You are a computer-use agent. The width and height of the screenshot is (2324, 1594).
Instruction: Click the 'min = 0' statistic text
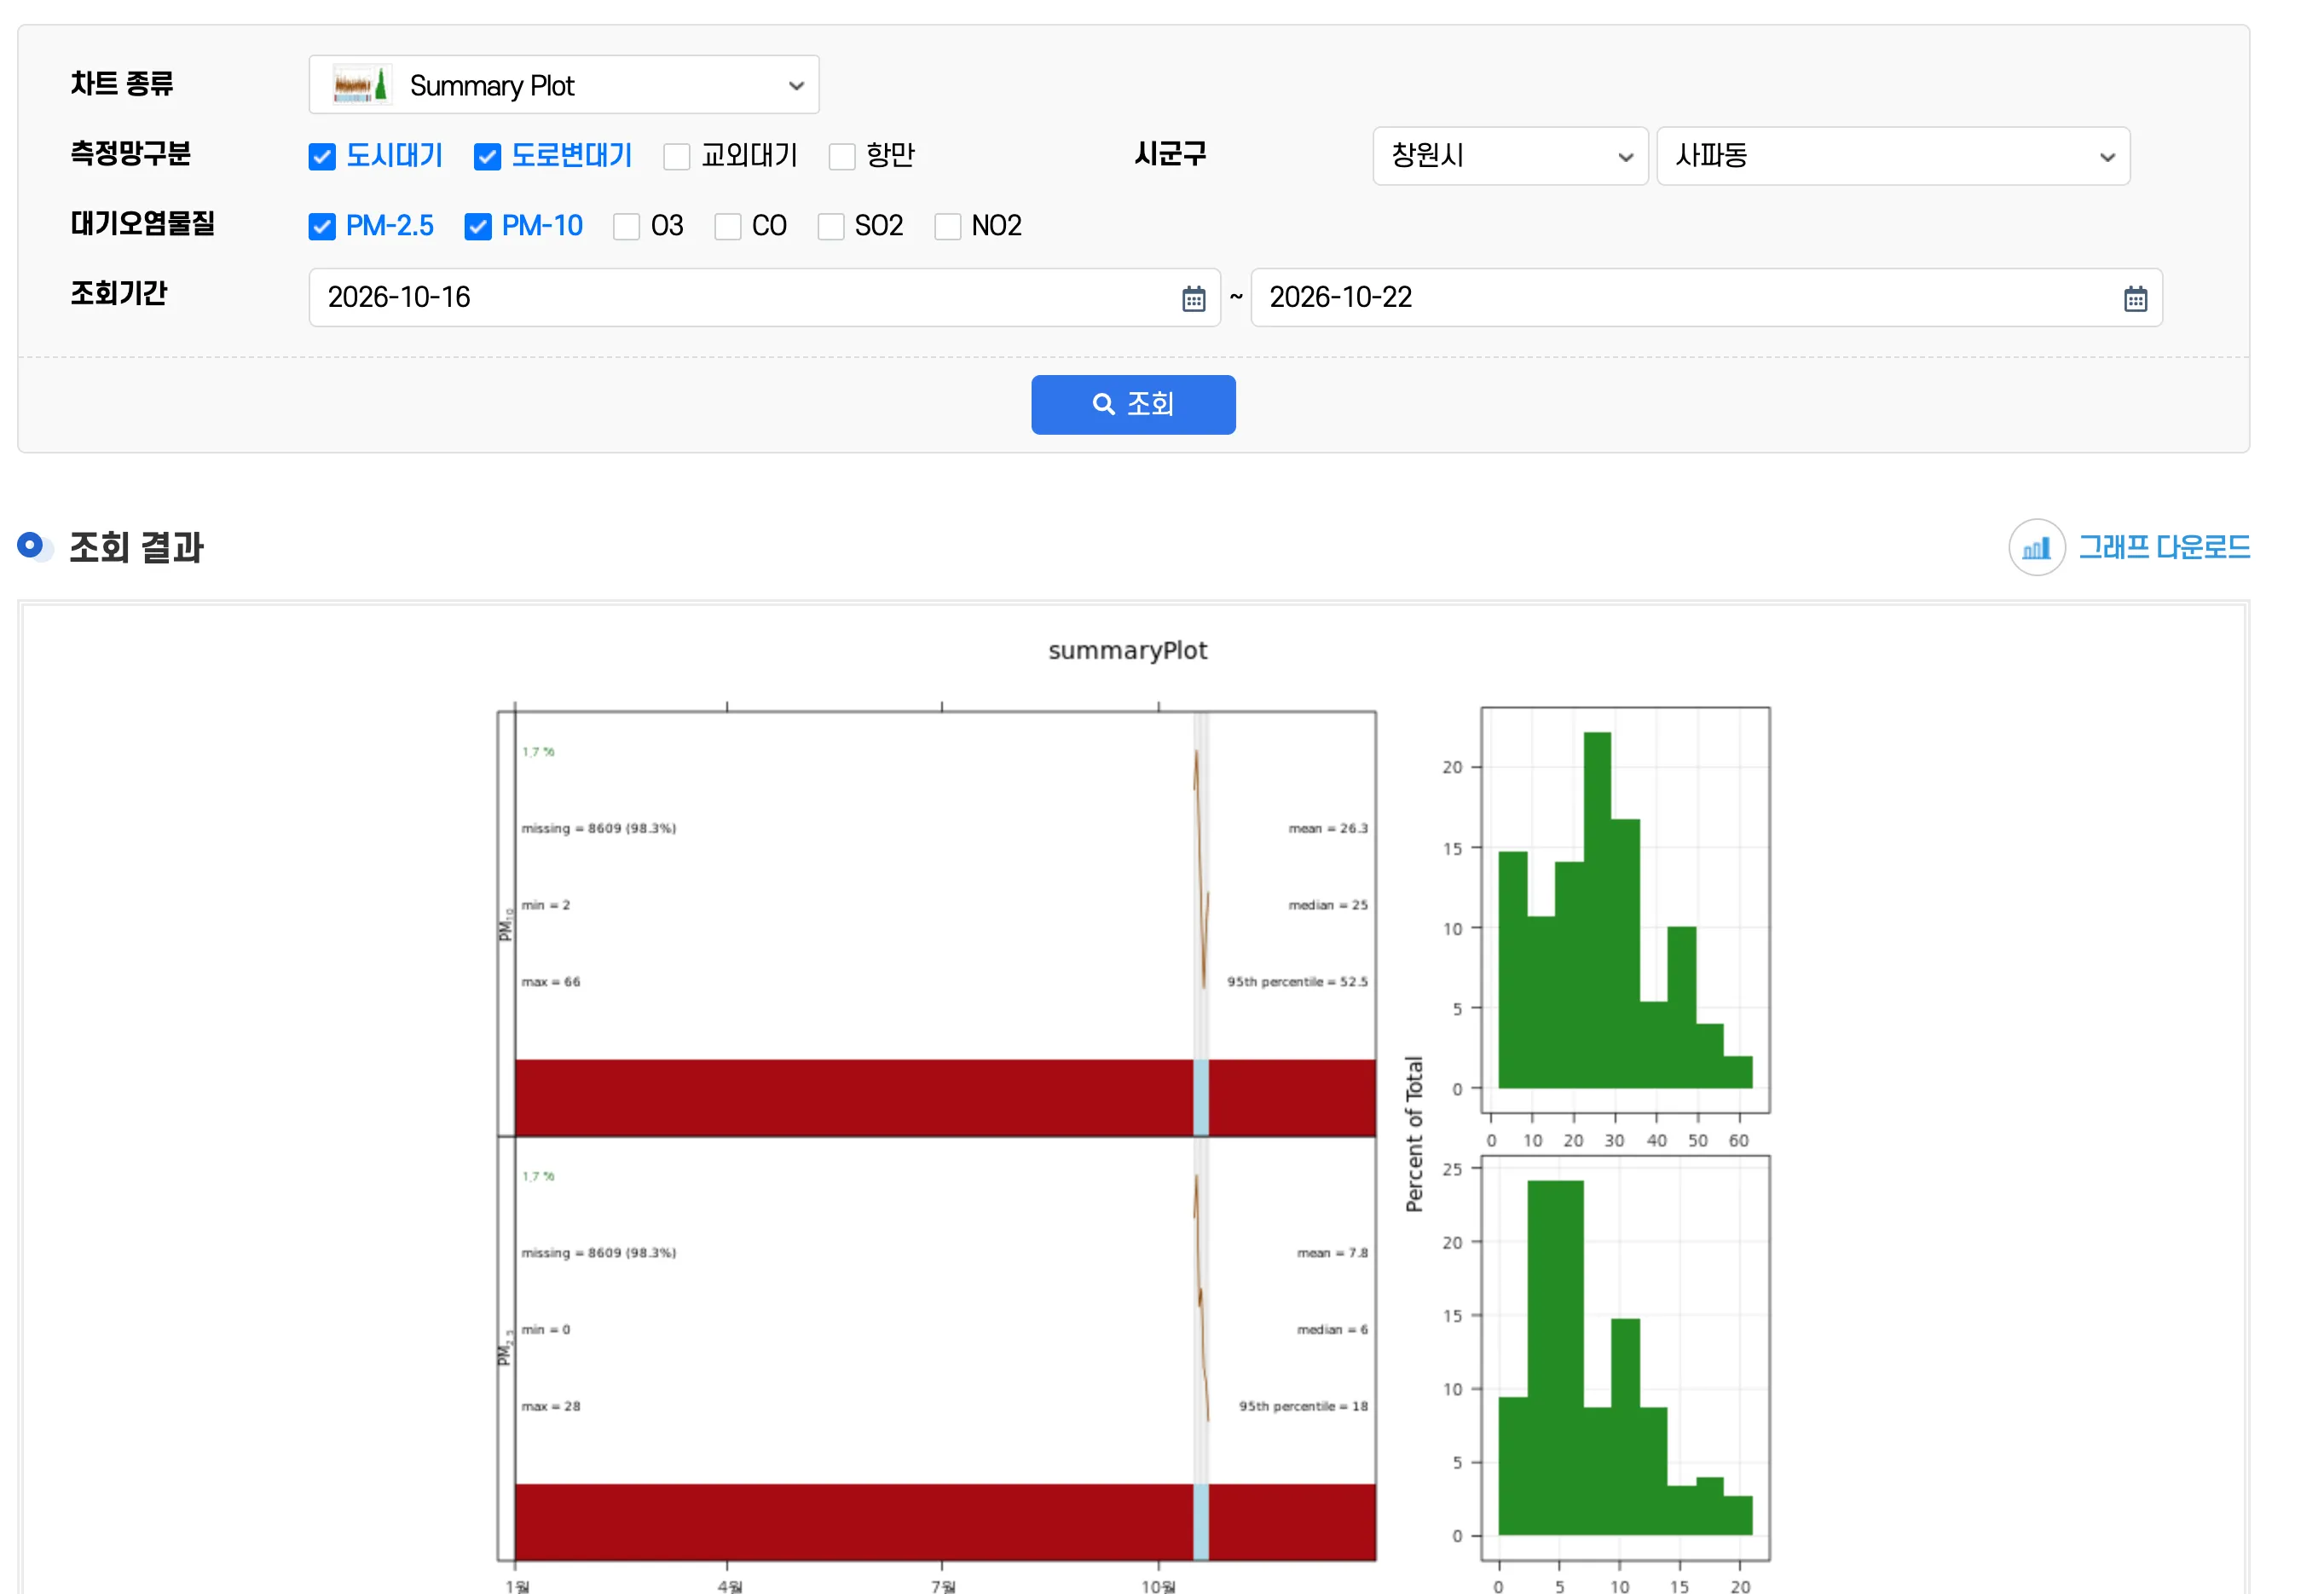pyautogui.click(x=545, y=1330)
